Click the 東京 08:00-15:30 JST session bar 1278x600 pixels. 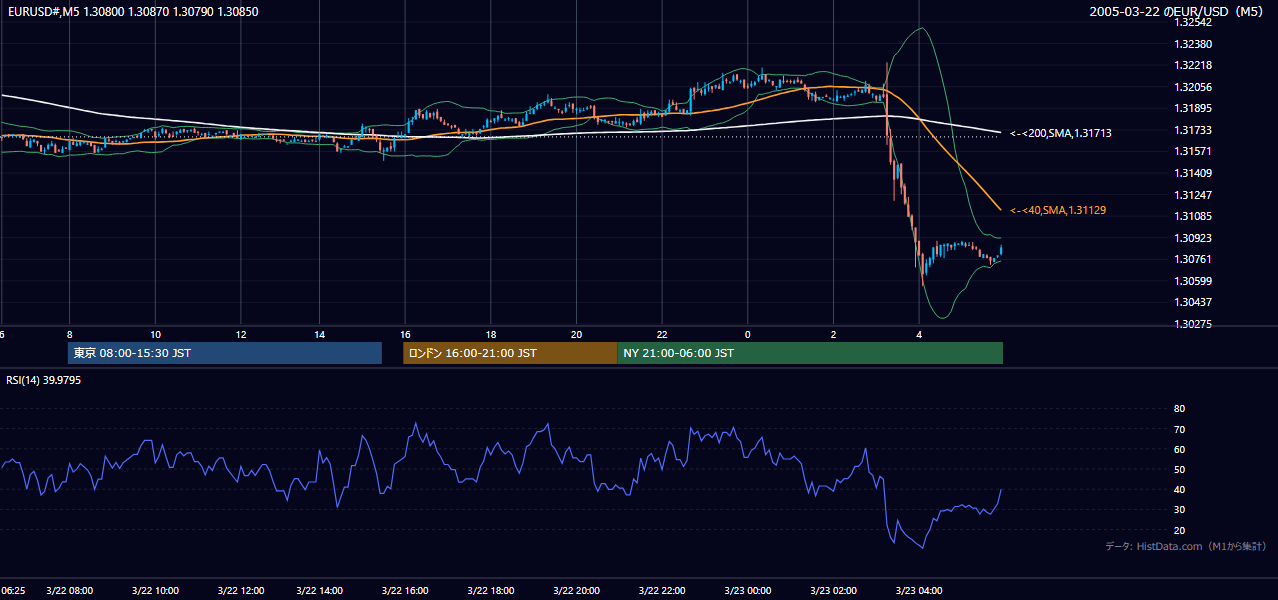click(x=225, y=353)
